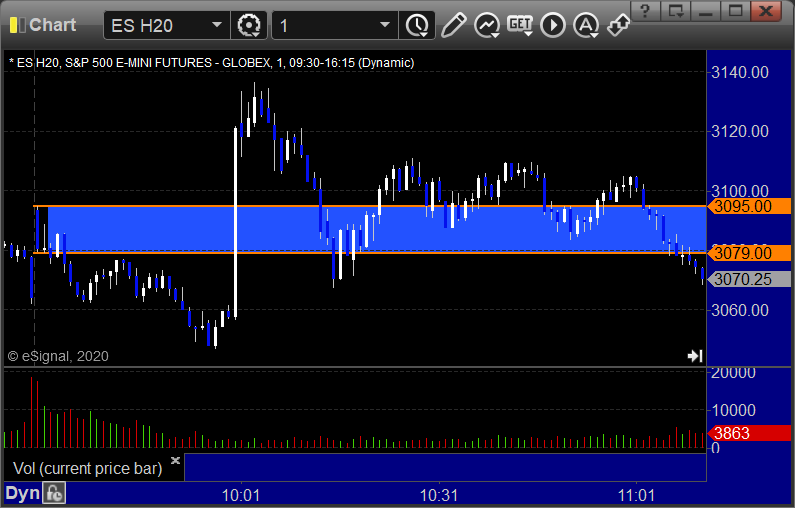Click the 10000 volume axis label
795x508 pixels.
pos(733,411)
